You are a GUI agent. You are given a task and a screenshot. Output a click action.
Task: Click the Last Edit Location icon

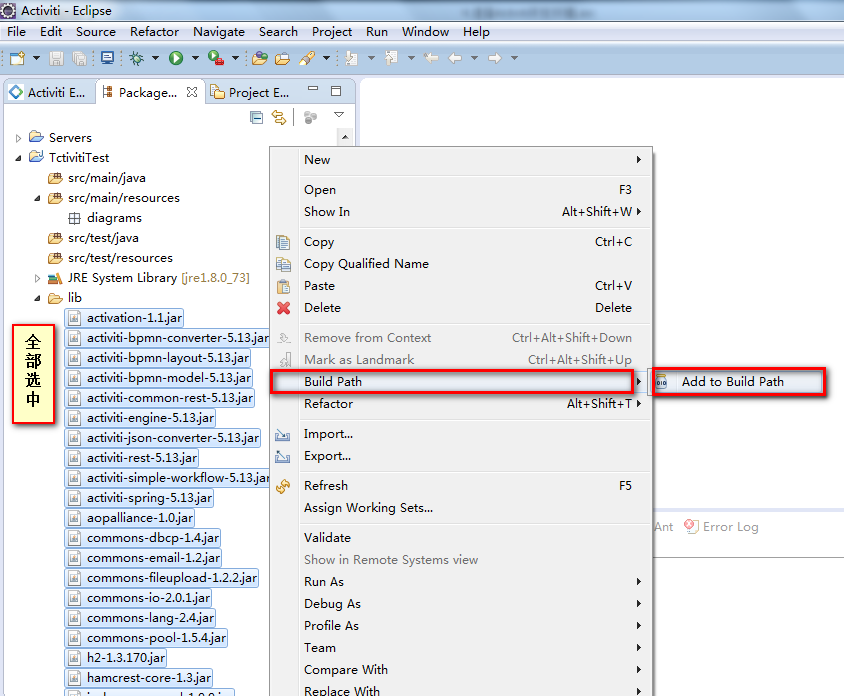click(431, 58)
